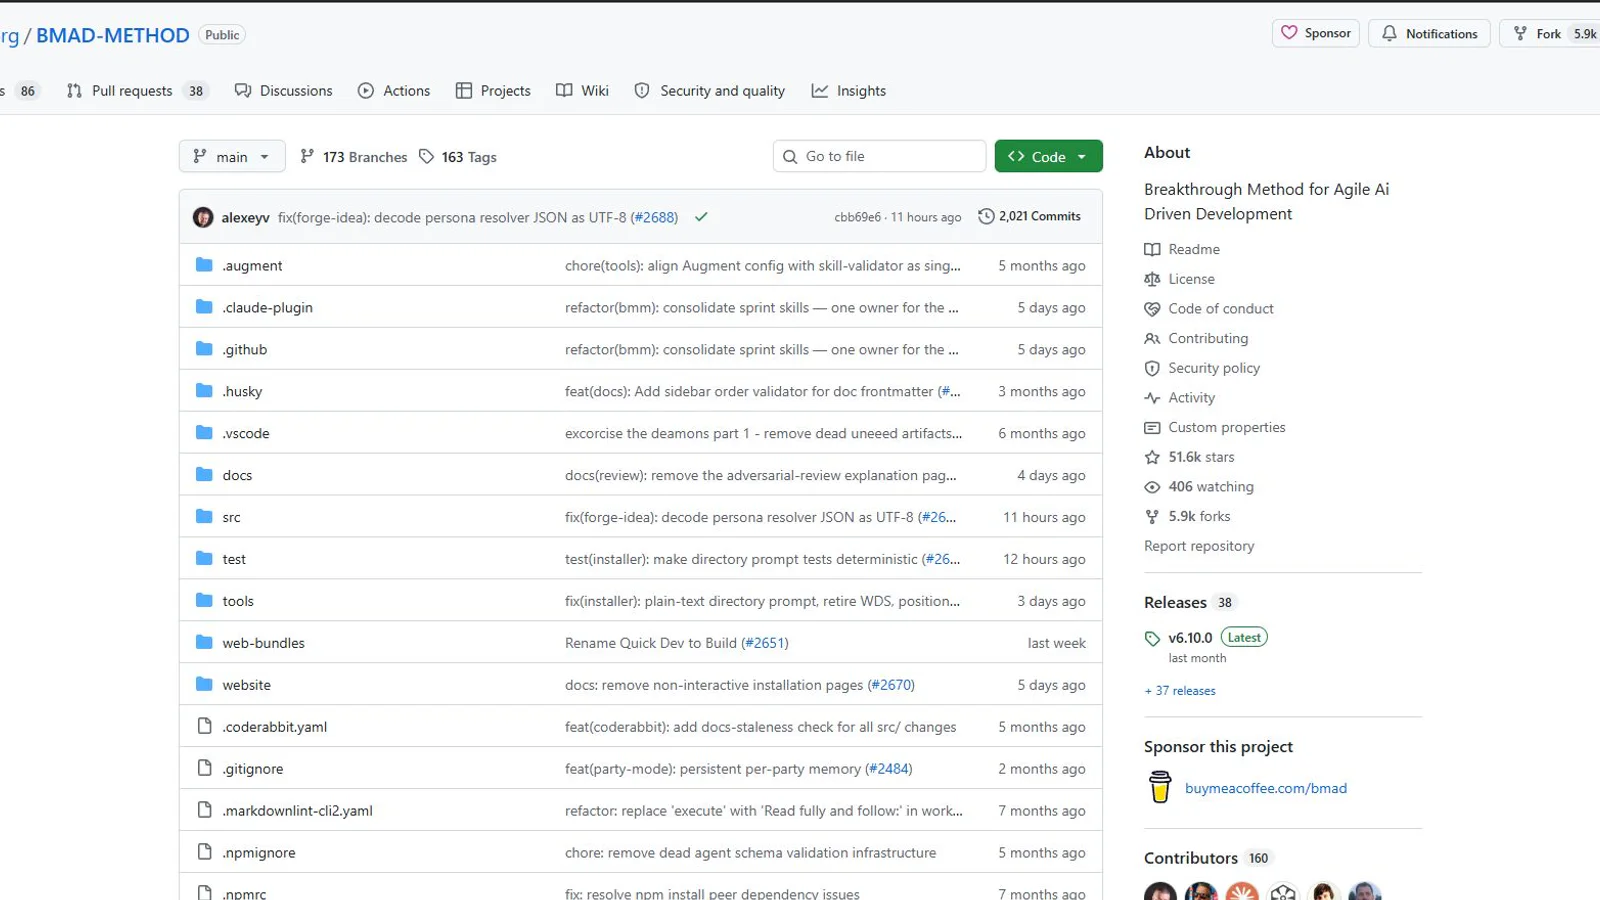Open the 5.9k forks link
Viewport: 1600px width, 900px height.
[x=1199, y=516]
